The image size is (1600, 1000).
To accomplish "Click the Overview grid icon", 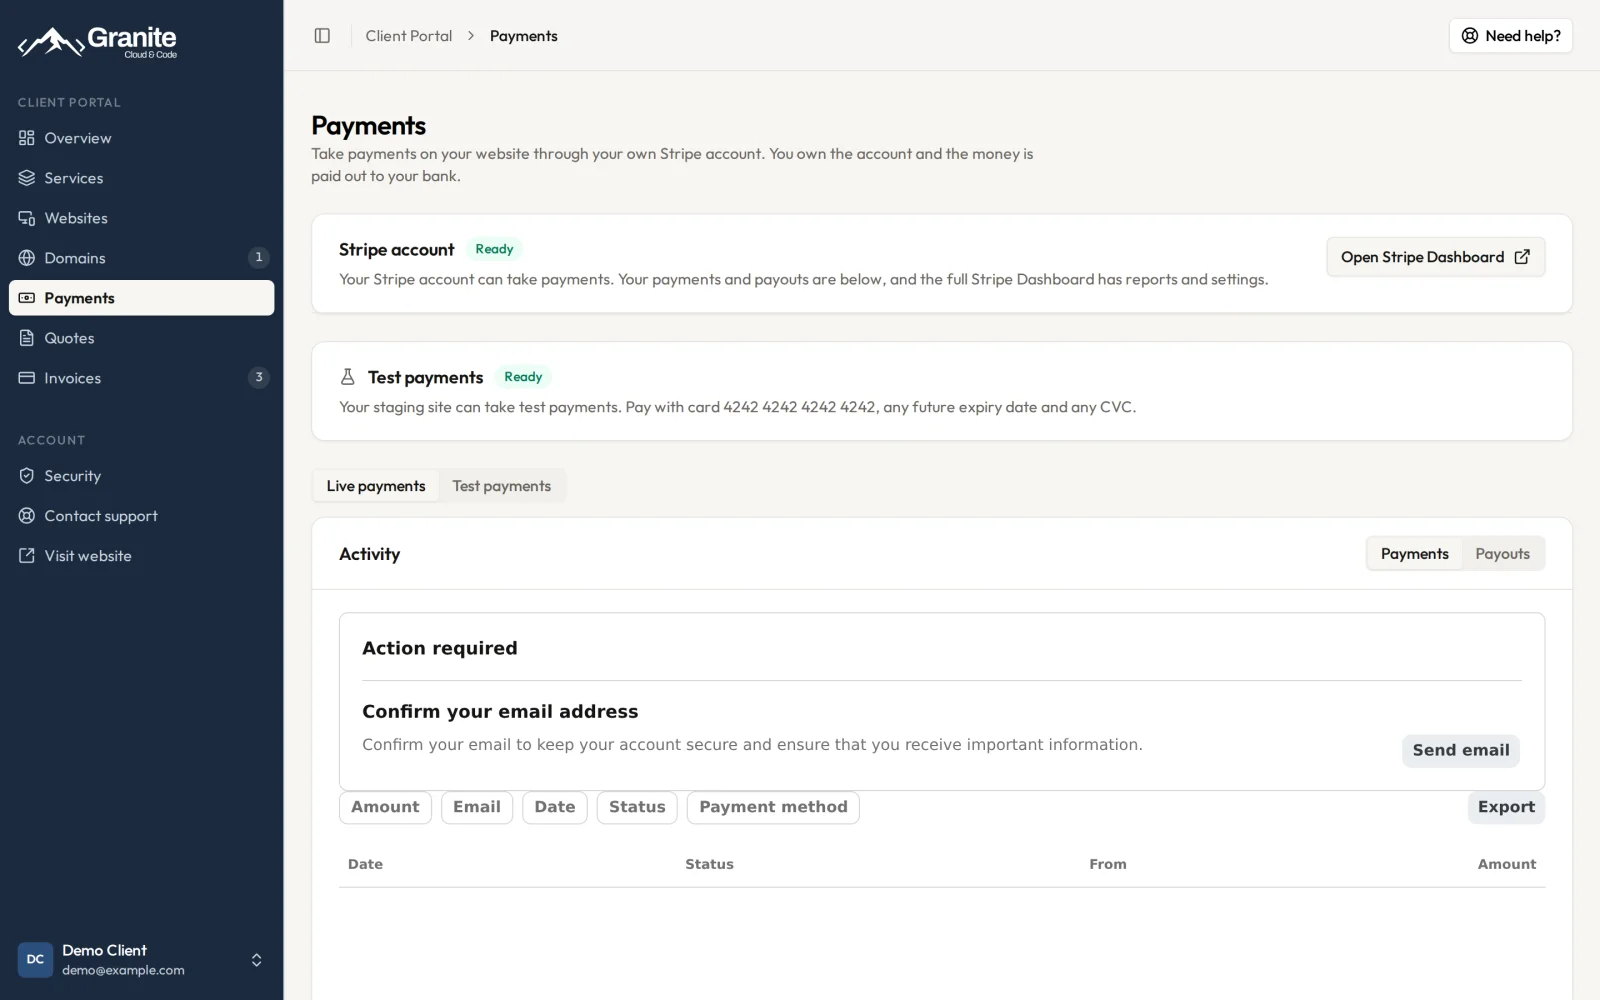I will (x=27, y=138).
